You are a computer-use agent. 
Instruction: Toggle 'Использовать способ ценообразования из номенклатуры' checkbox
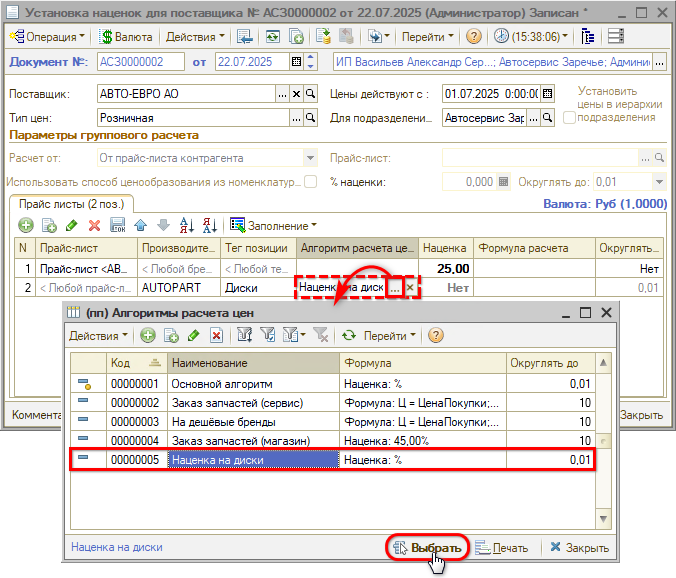point(310,182)
